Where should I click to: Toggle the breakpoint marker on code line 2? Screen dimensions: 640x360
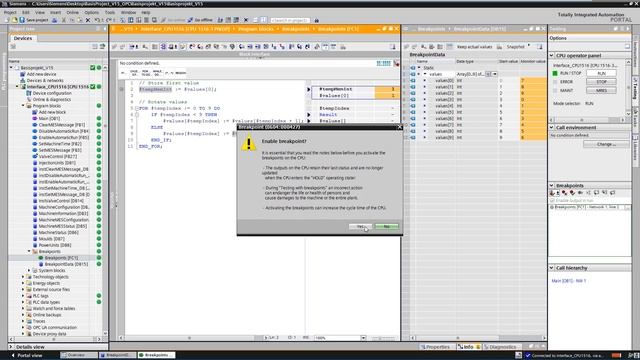121,89
